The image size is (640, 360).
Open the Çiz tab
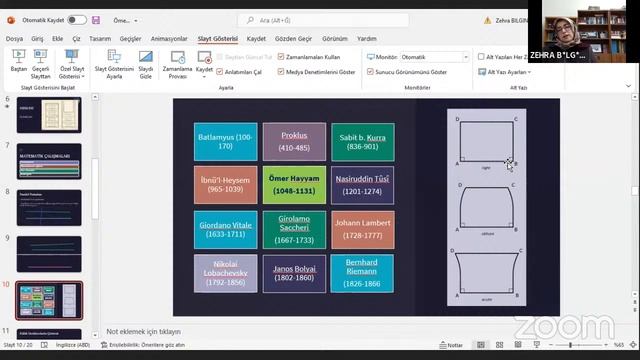point(76,39)
